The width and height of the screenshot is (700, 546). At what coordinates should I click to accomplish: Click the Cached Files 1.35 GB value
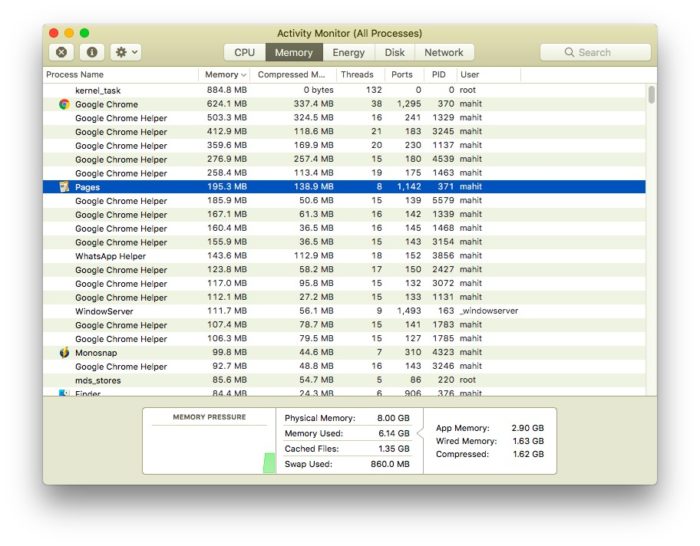pos(394,449)
